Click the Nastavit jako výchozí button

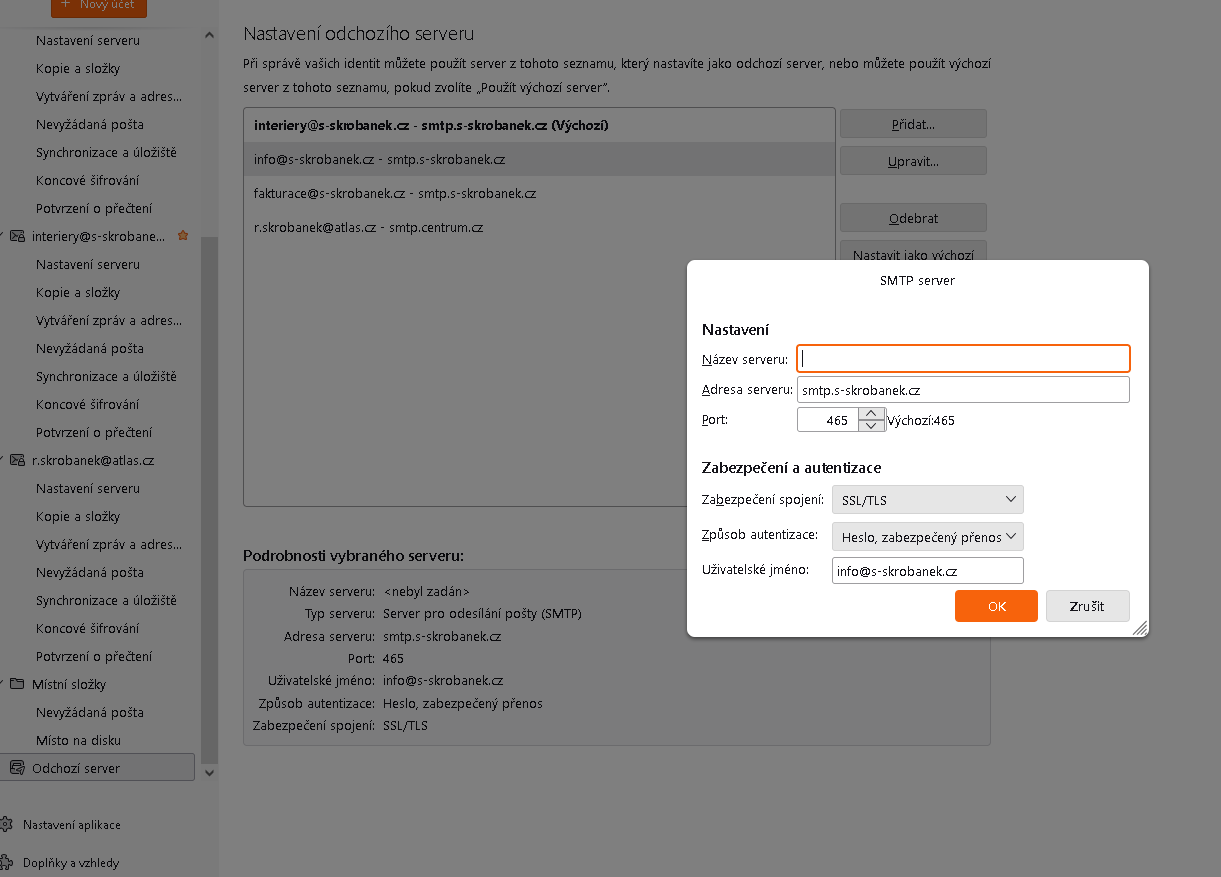coord(913,251)
